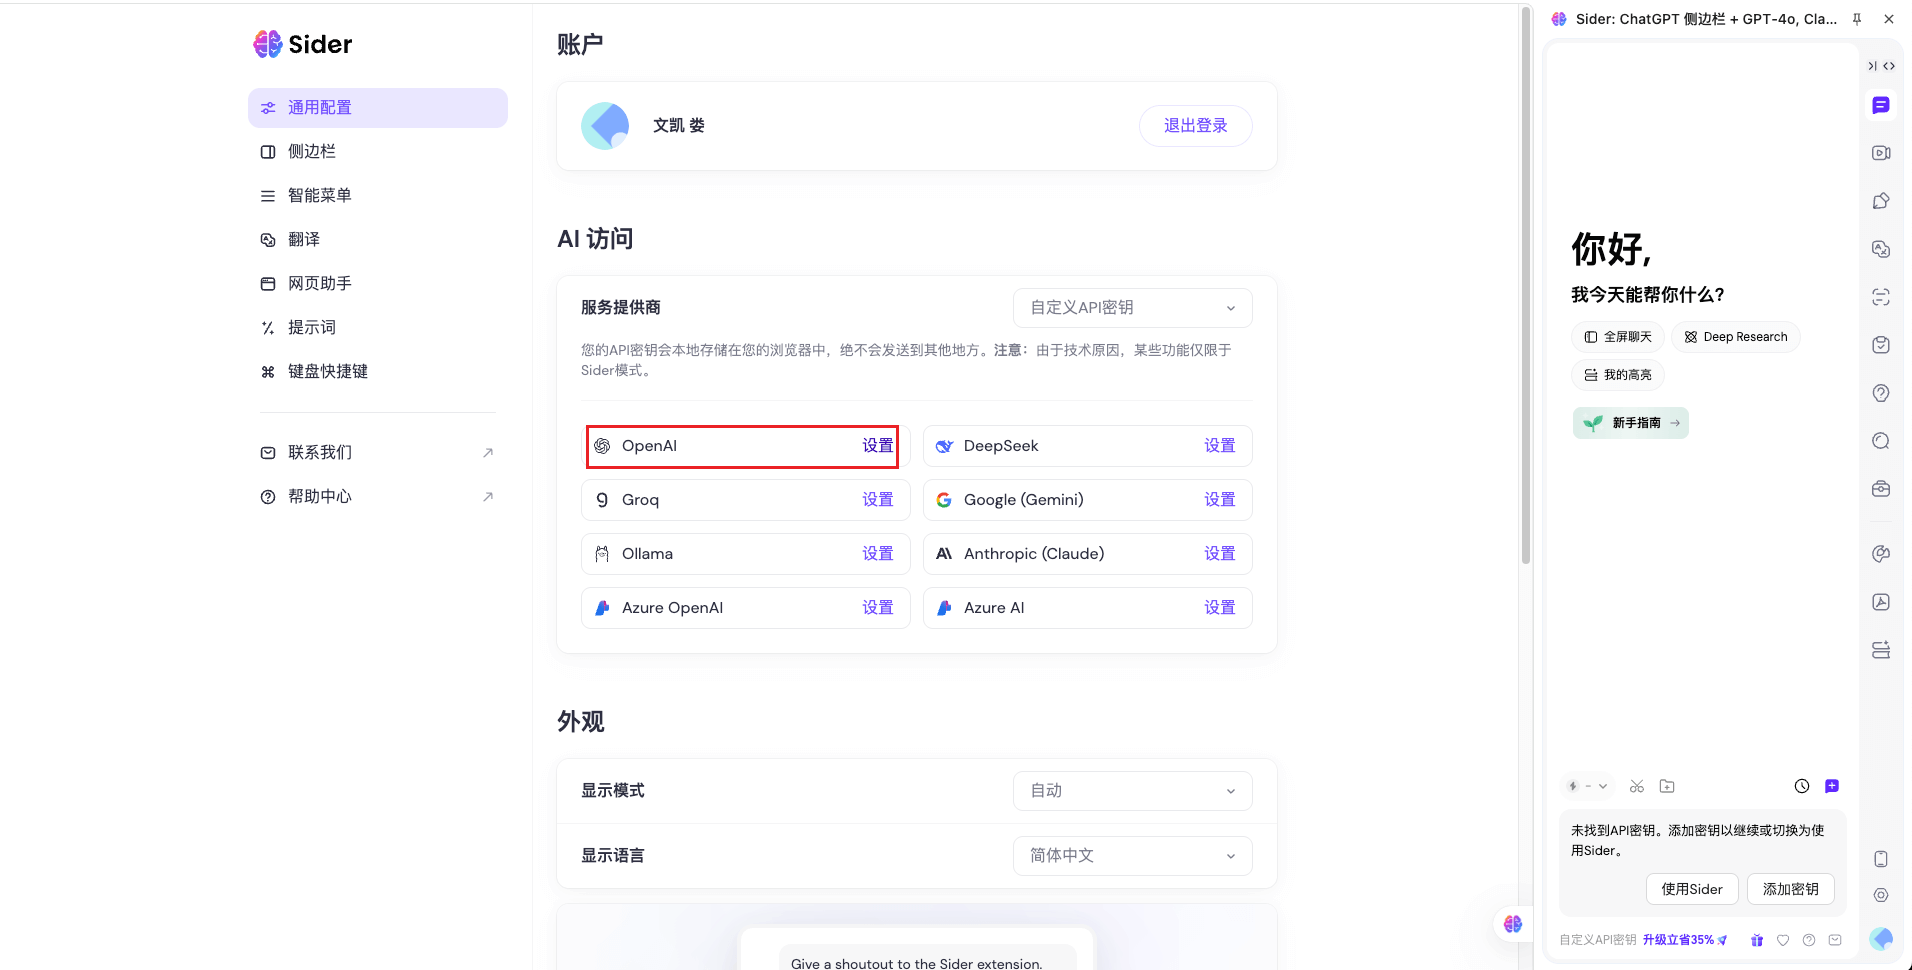Open OpenAI 设置 in the red highlighted row

click(878, 446)
